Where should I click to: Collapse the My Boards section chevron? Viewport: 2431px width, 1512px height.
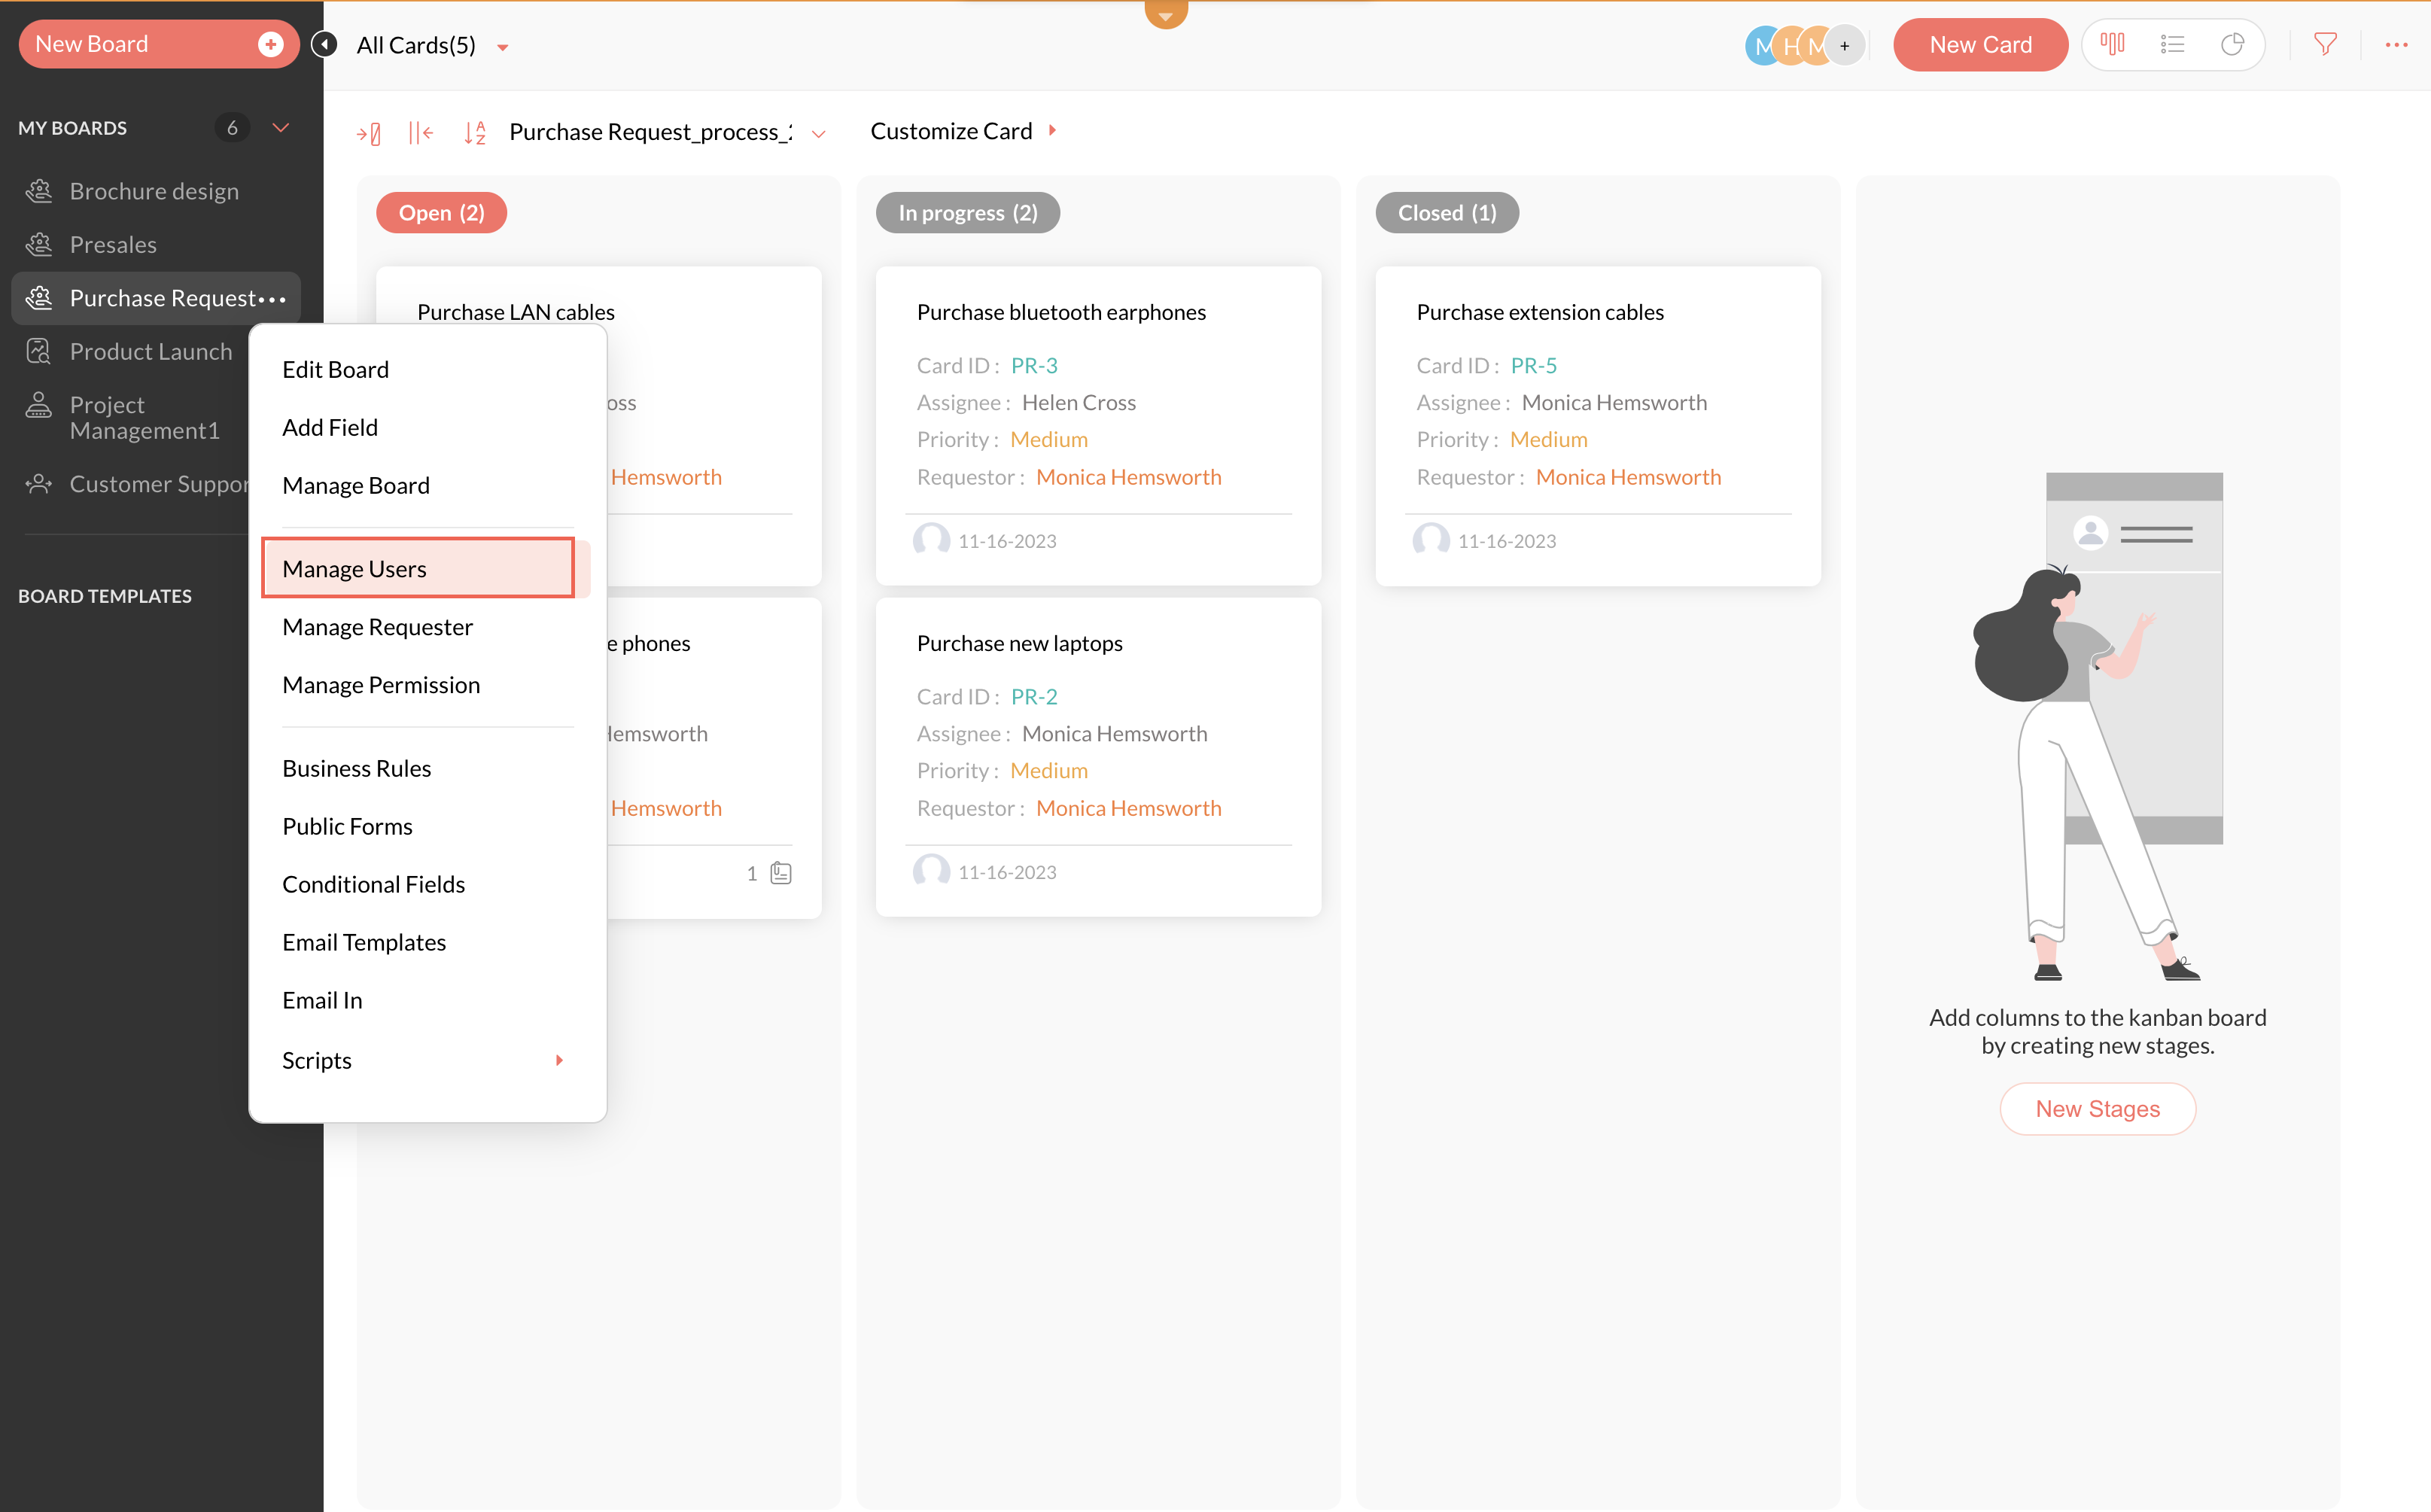[x=281, y=128]
